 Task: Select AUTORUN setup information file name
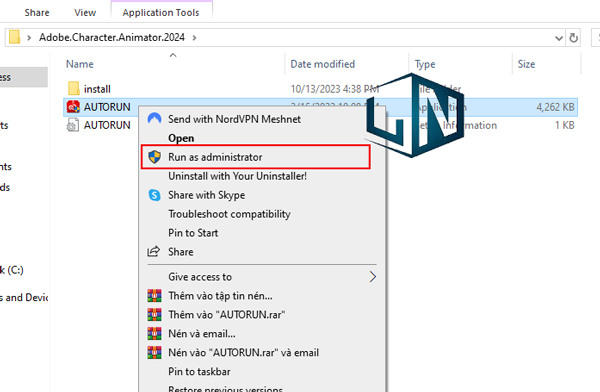(x=107, y=125)
